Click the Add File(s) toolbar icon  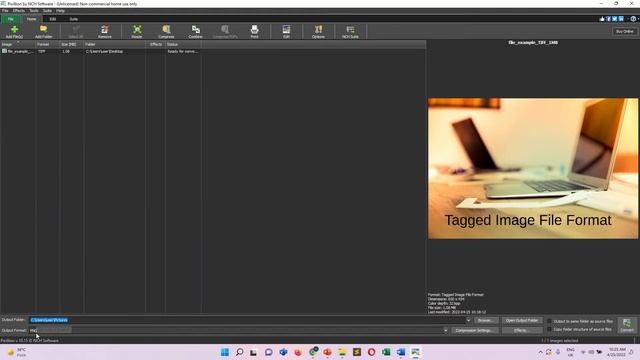click(14, 31)
